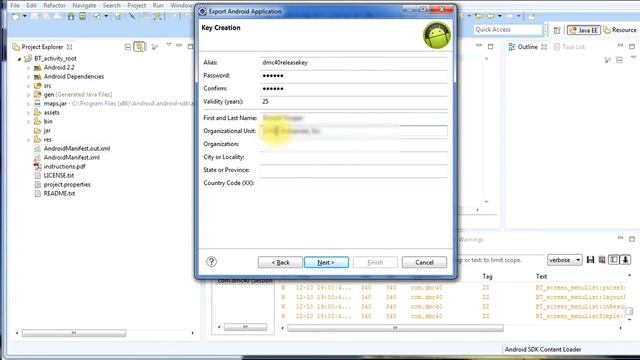Select maps.jar in Project Explorer

pyautogui.click(x=55, y=104)
